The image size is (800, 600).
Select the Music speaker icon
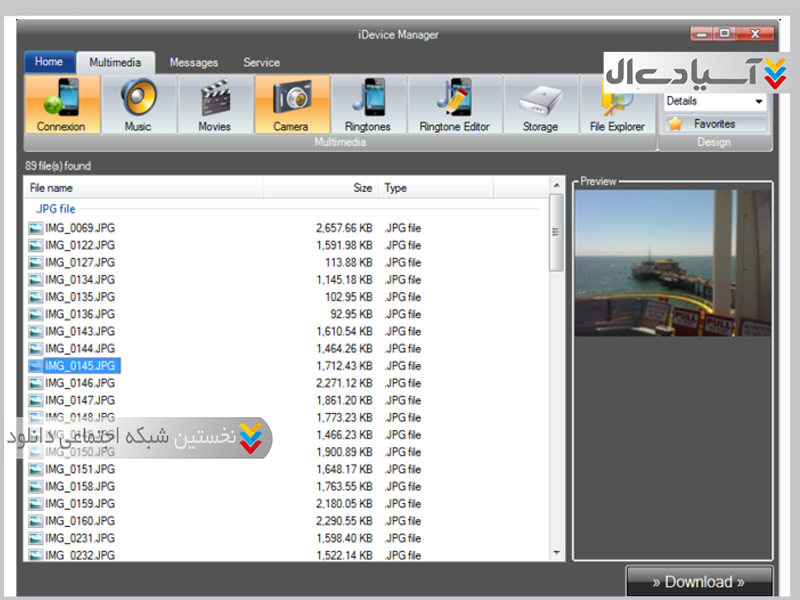pyautogui.click(x=138, y=105)
